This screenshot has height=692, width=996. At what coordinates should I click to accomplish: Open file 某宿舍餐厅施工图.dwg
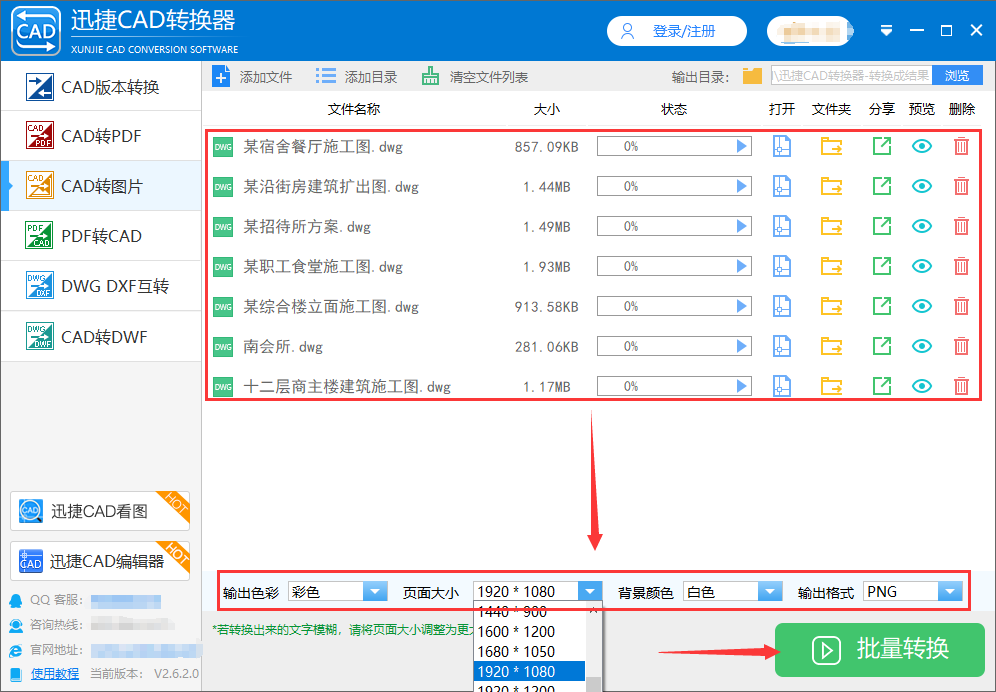tap(781, 146)
